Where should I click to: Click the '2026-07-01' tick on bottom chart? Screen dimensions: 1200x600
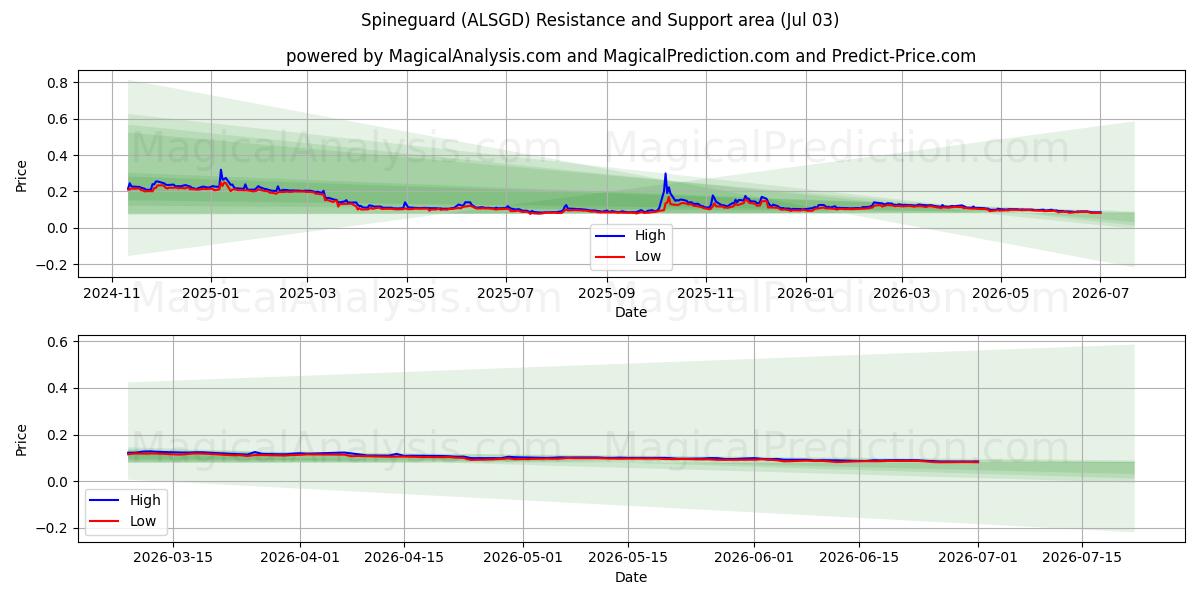coord(977,559)
